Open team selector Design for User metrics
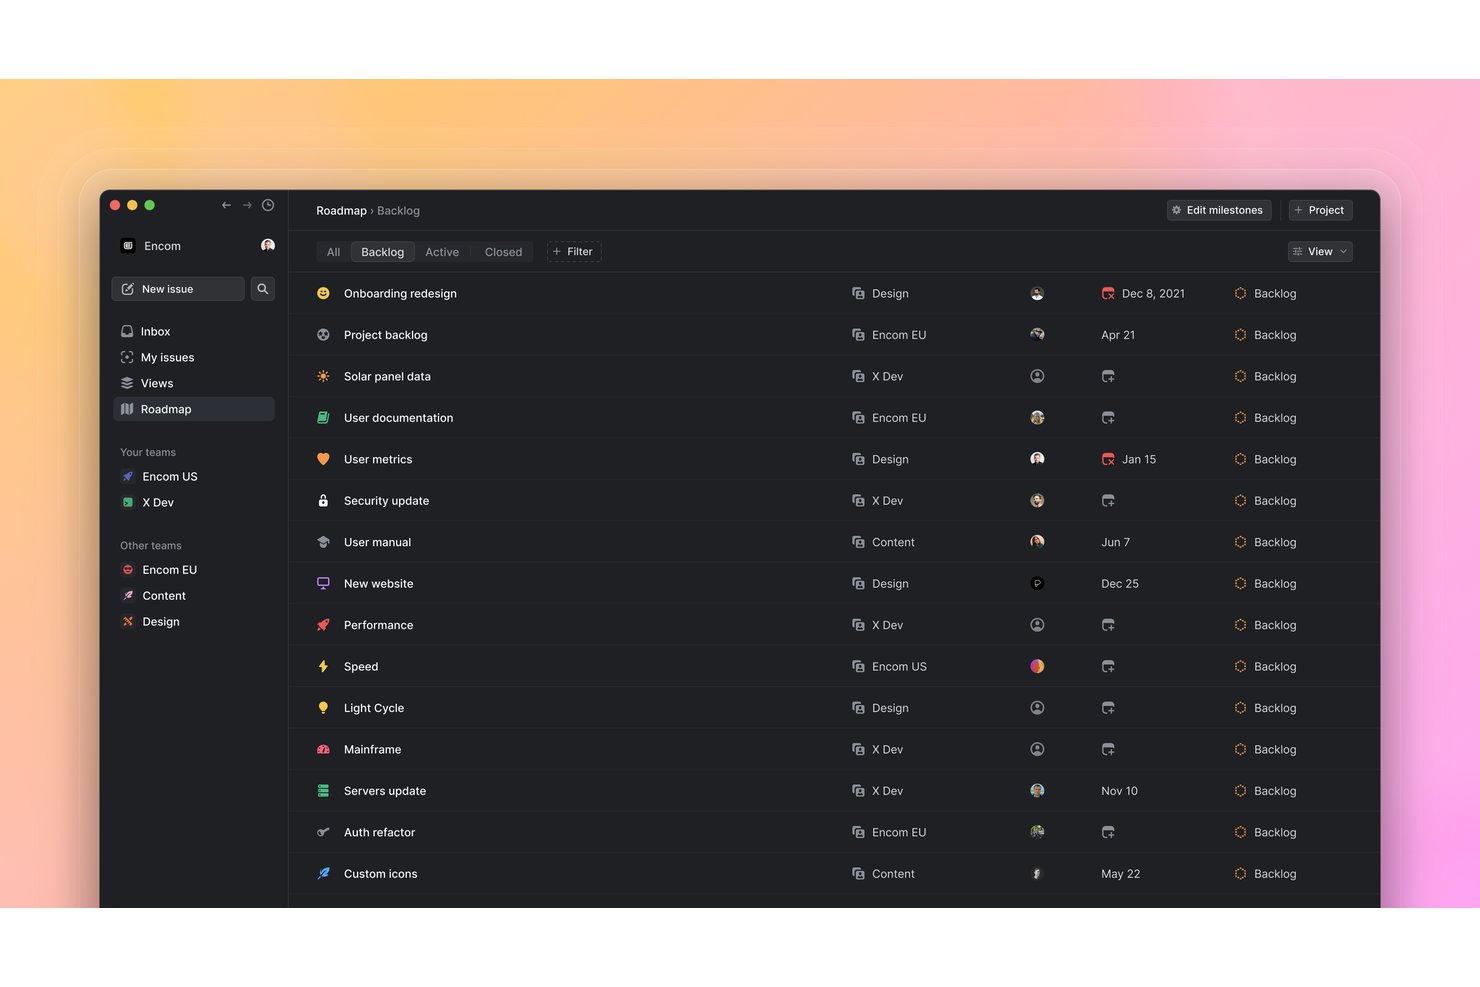 [880, 460]
